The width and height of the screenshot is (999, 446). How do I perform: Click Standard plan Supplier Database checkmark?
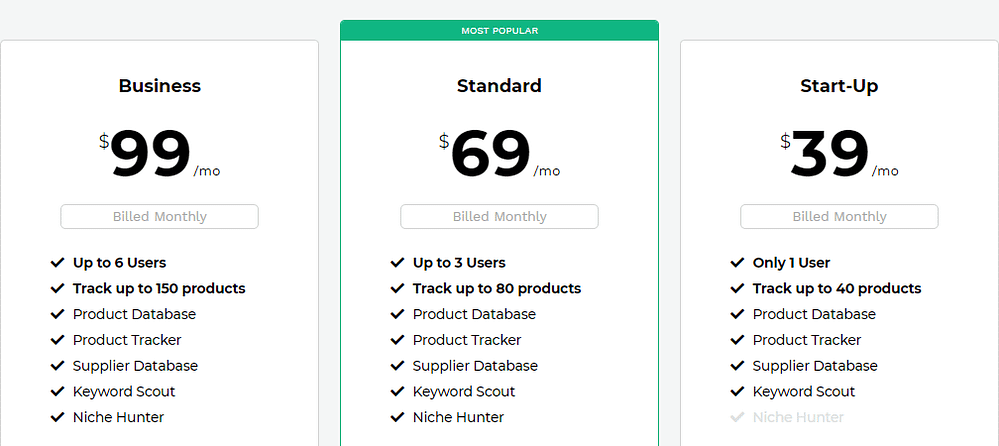[x=397, y=366]
